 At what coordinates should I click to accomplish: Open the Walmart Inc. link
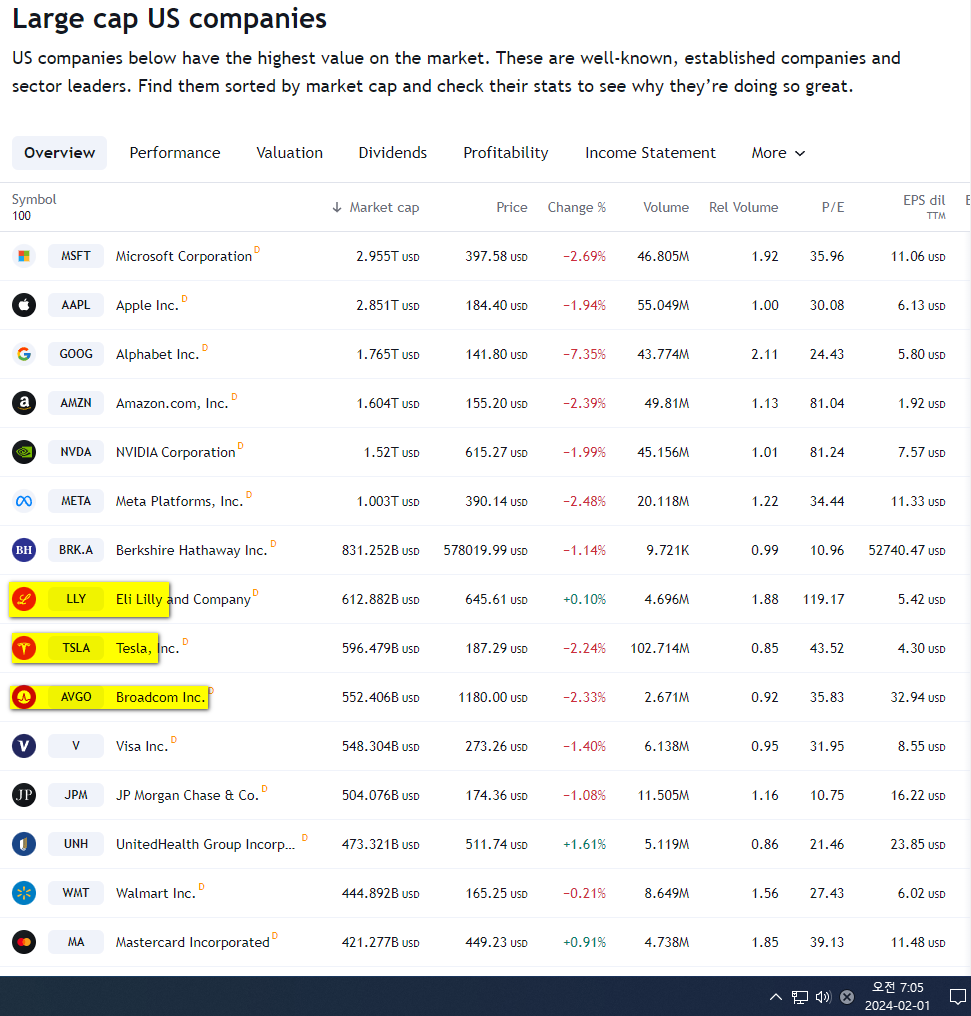point(155,894)
